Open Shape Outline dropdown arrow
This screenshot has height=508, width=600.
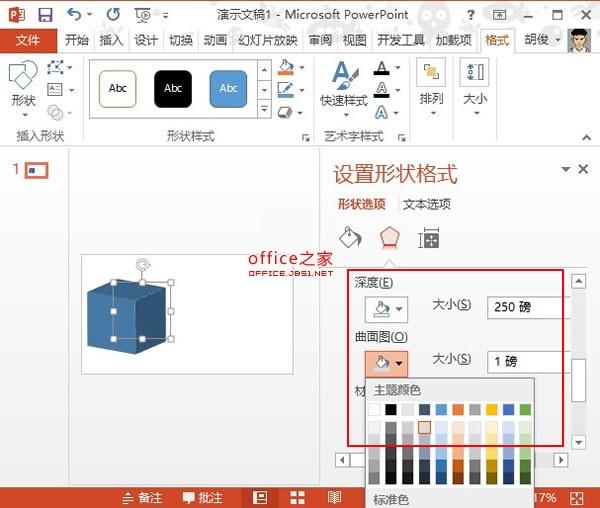click(x=302, y=90)
